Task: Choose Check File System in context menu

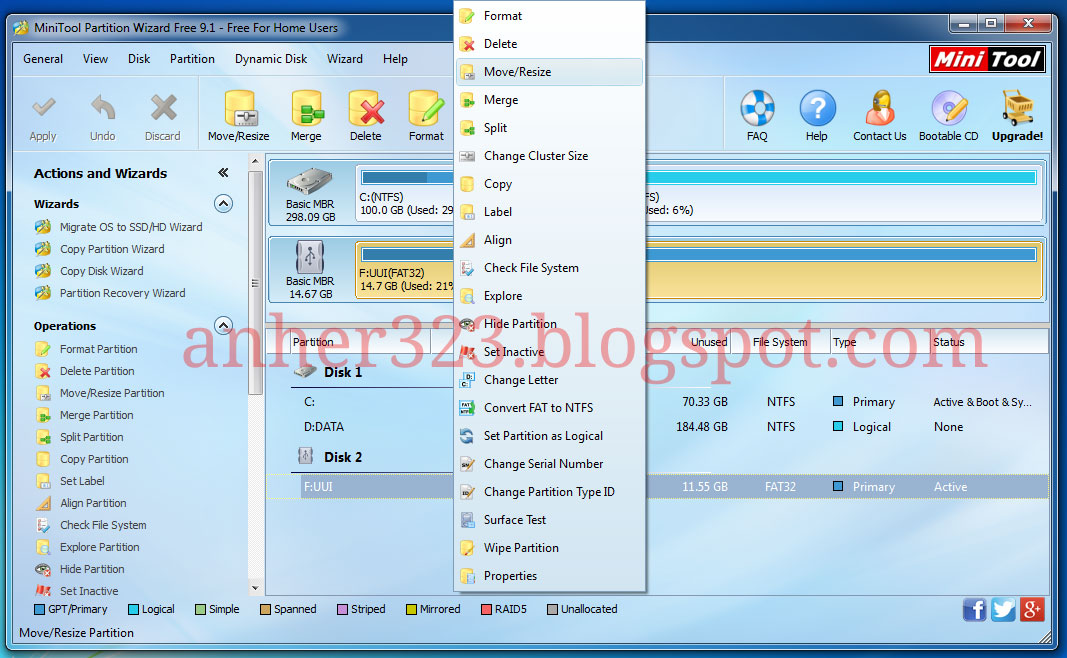Action: tap(549, 268)
